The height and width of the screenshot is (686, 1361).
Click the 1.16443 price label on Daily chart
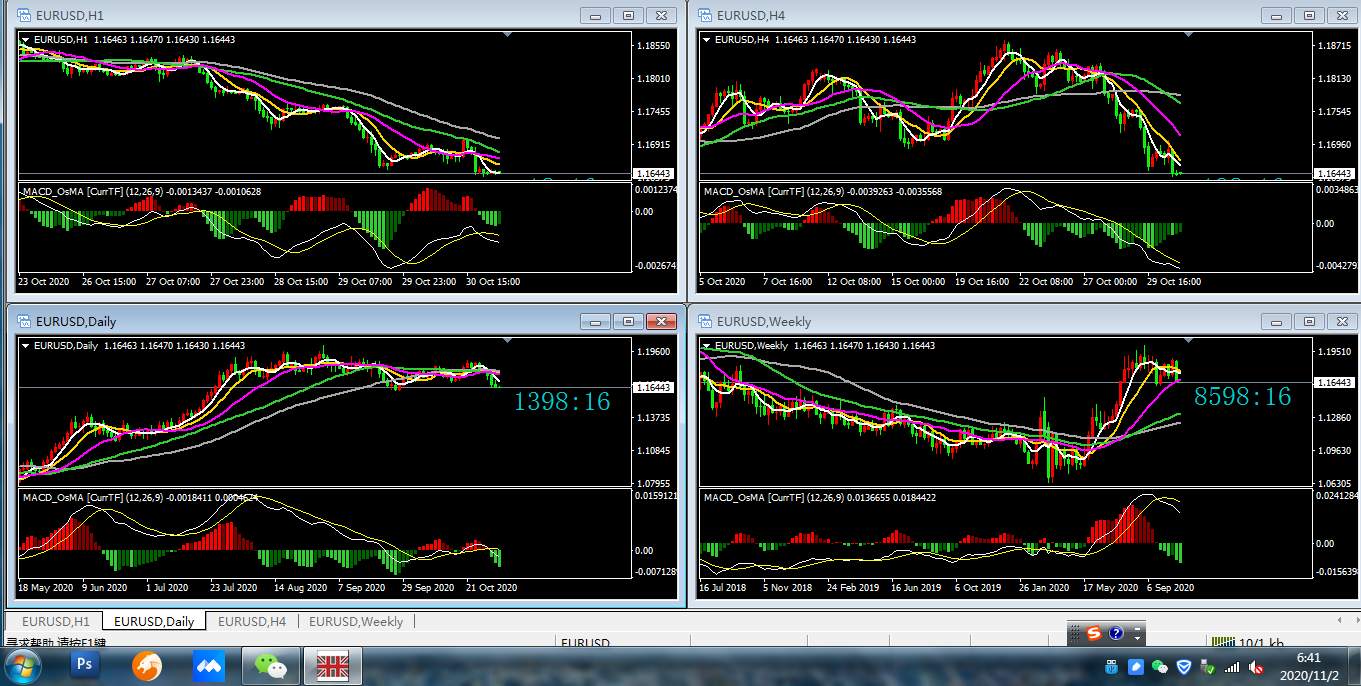[653, 387]
